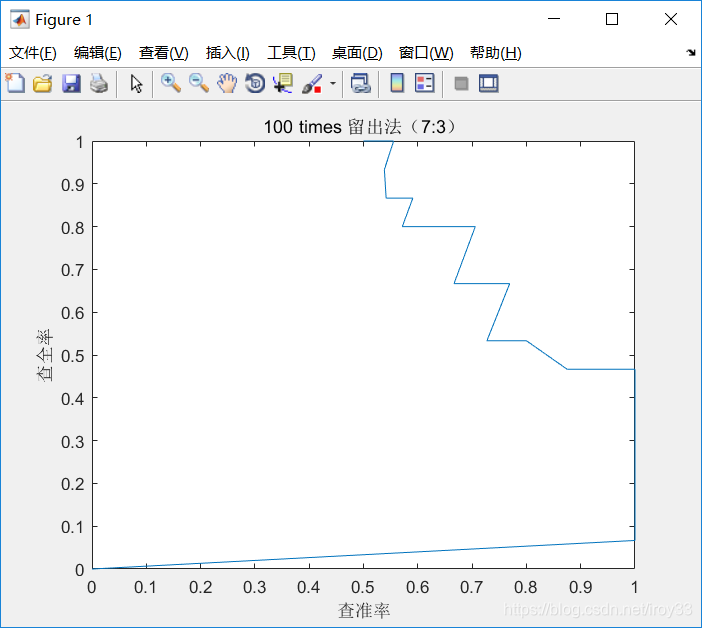The image size is (702, 628).
Task: Select the Edit Plot arrow tool
Action: pos(136,84)
